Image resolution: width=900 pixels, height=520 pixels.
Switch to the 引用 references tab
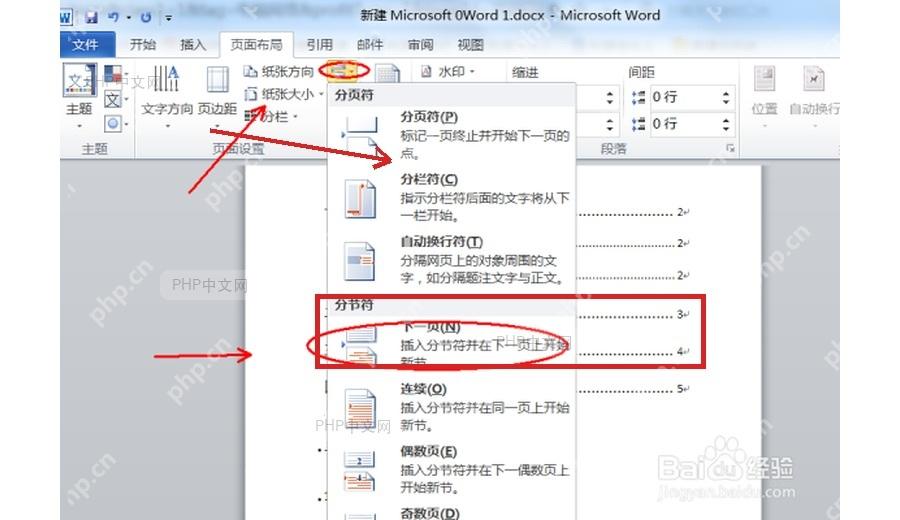320,45
